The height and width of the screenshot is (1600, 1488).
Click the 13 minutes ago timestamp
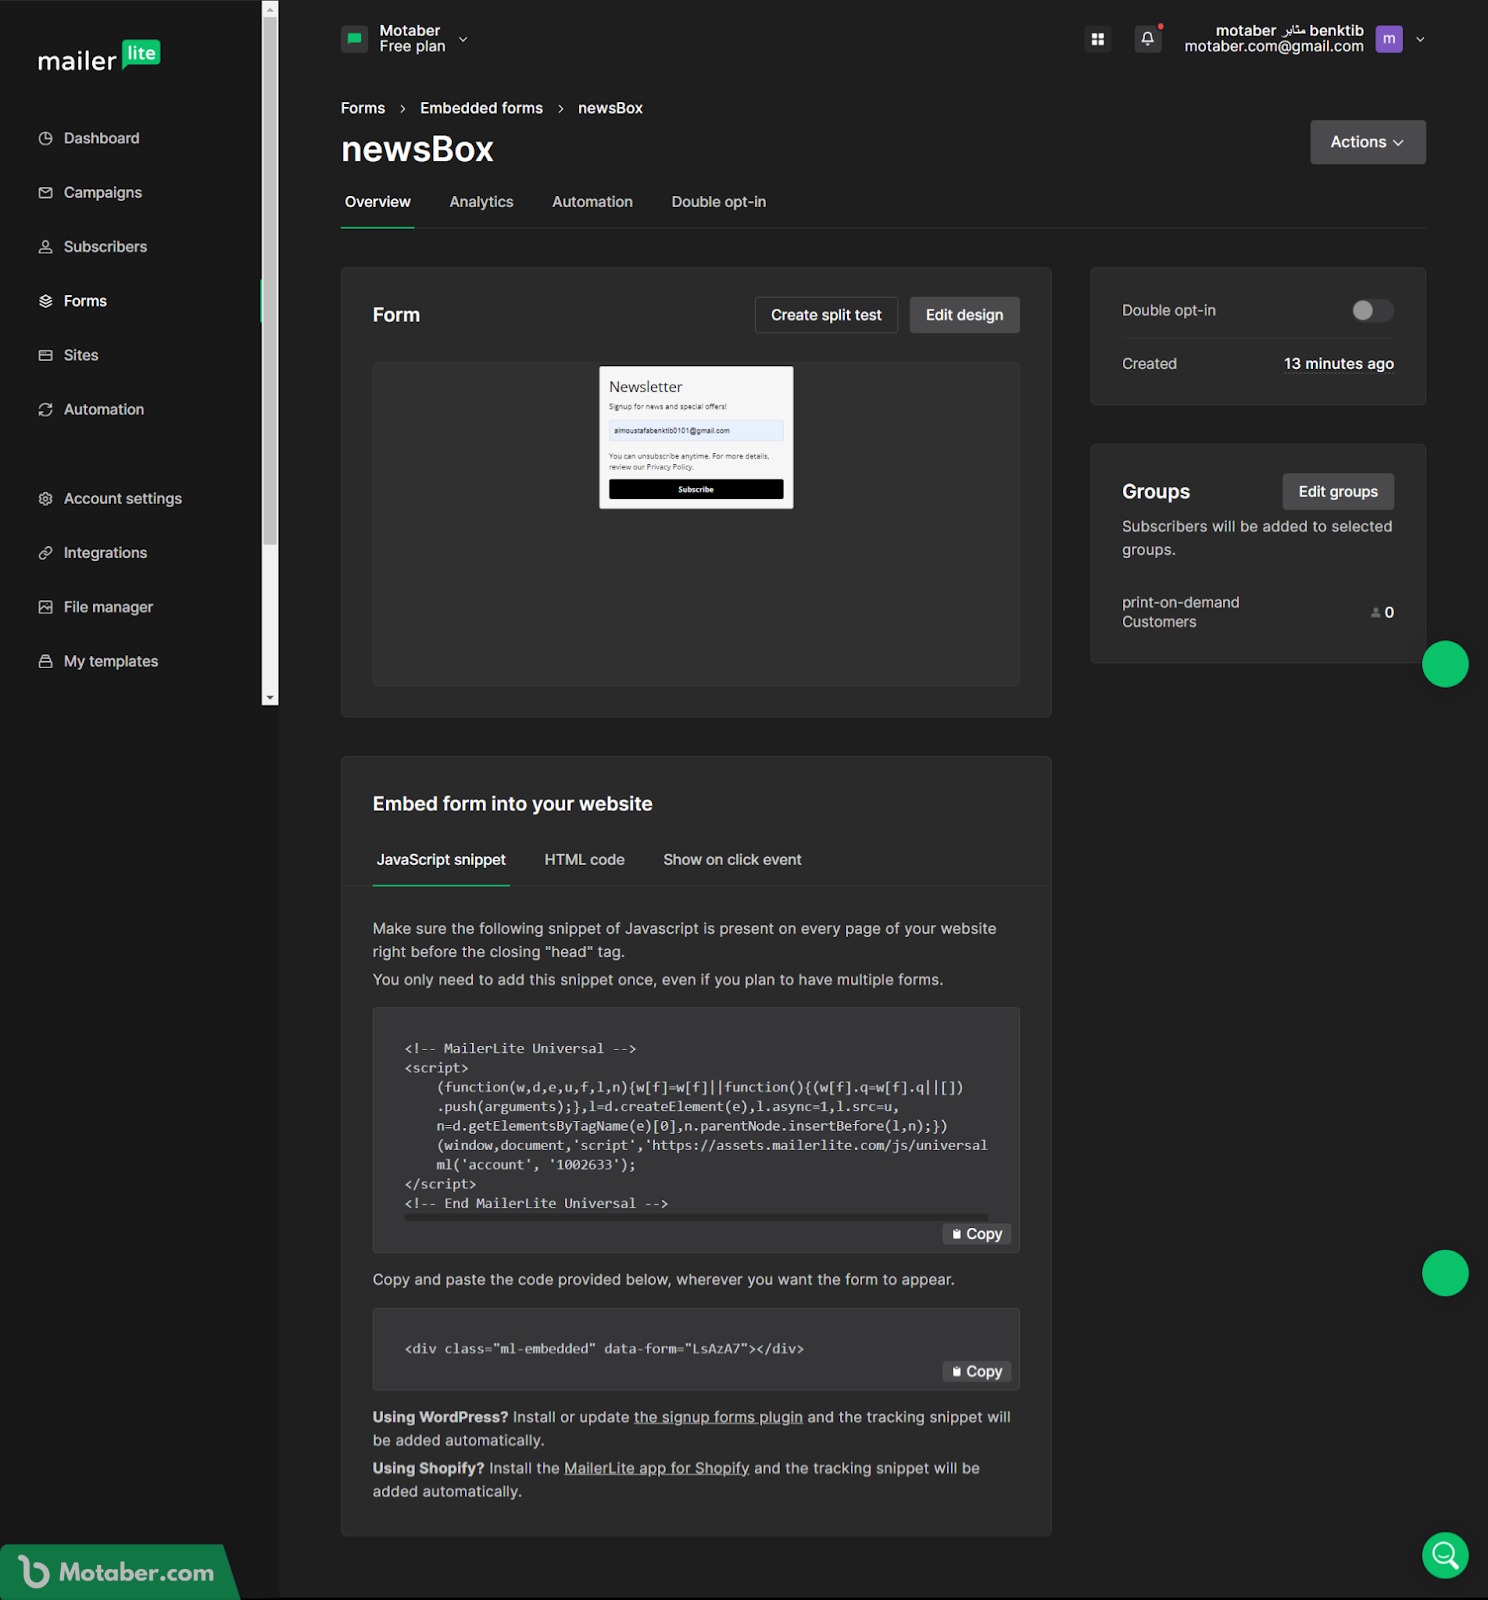coord(1338,364)
